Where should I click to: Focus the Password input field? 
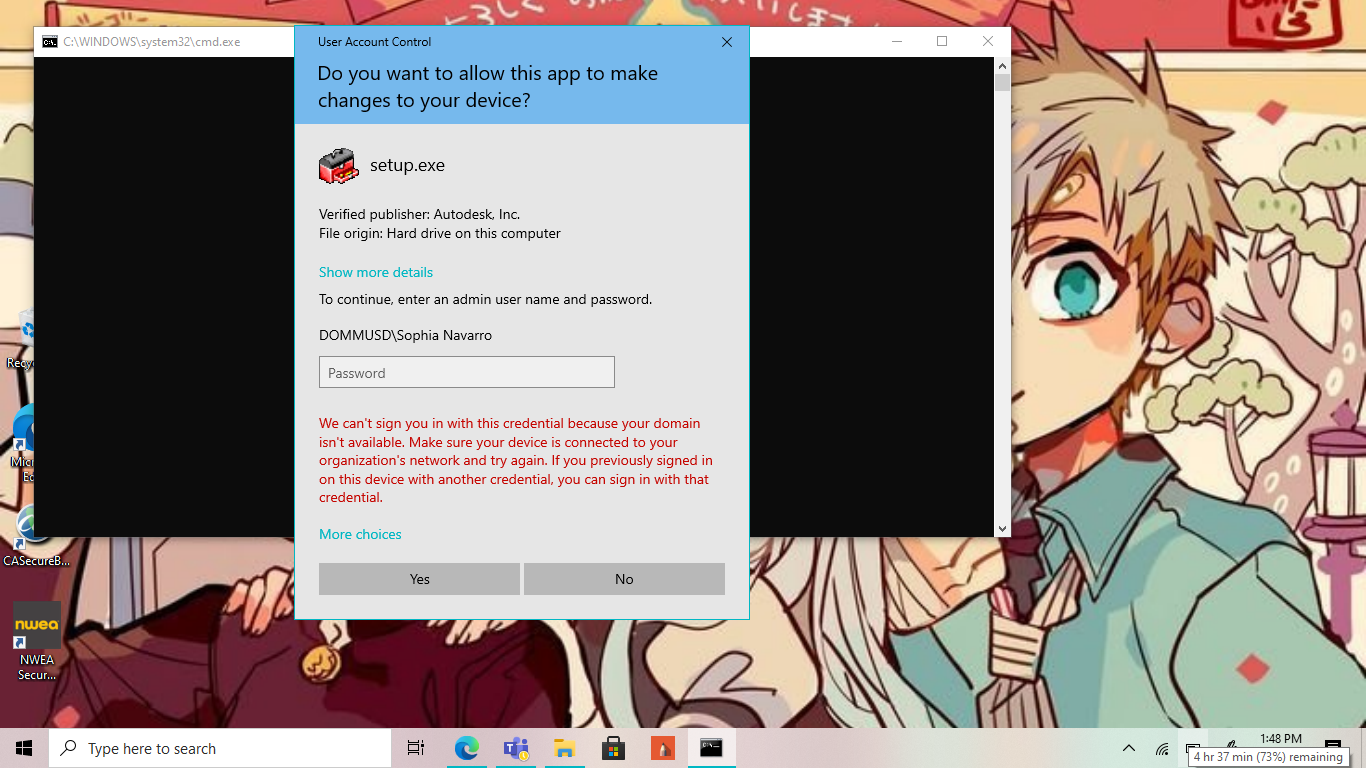(467, 372)
